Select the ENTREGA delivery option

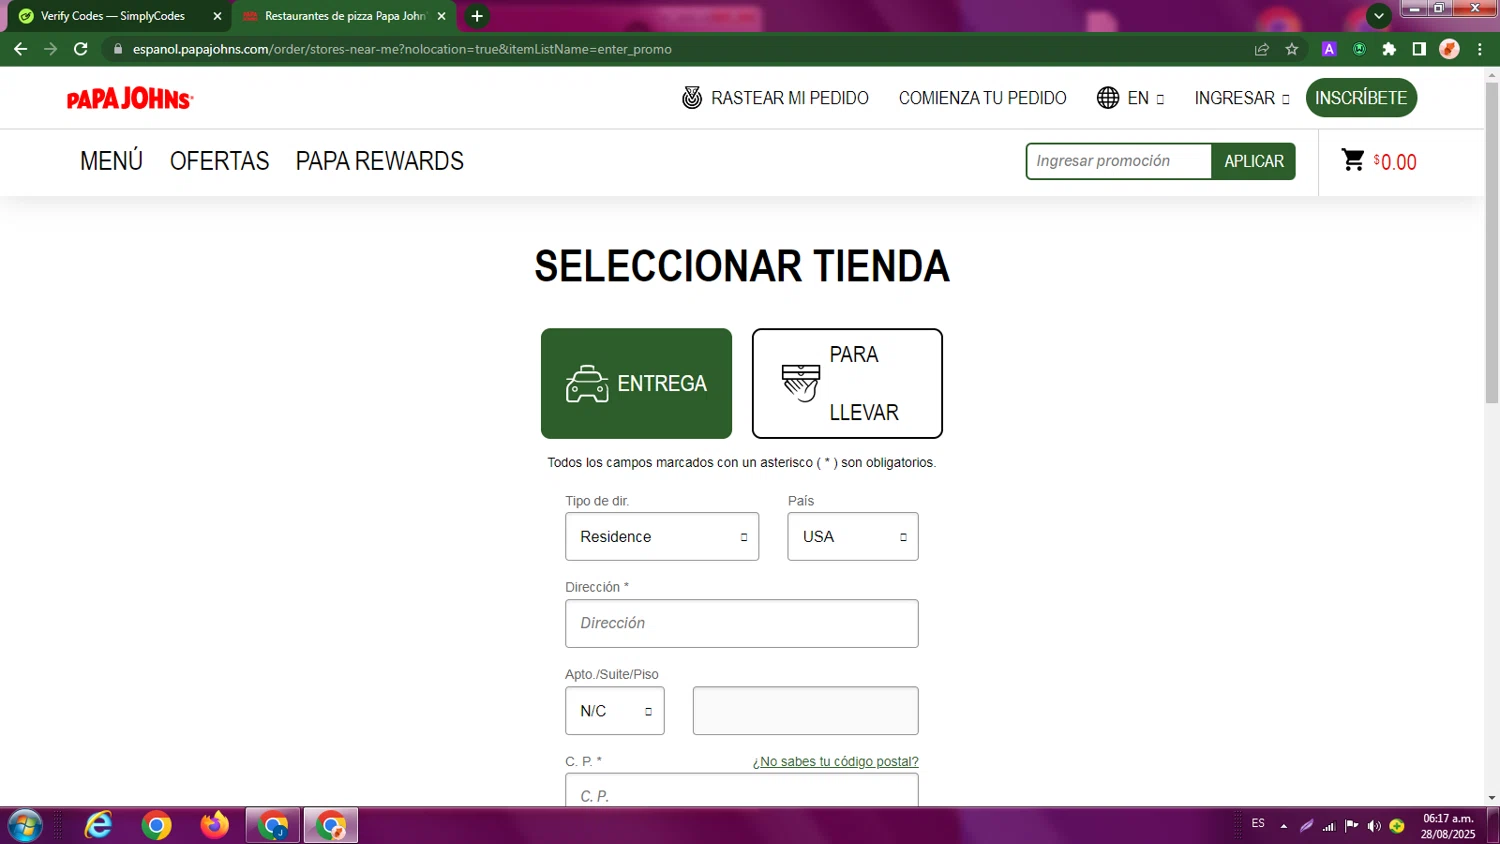(636, 384)
